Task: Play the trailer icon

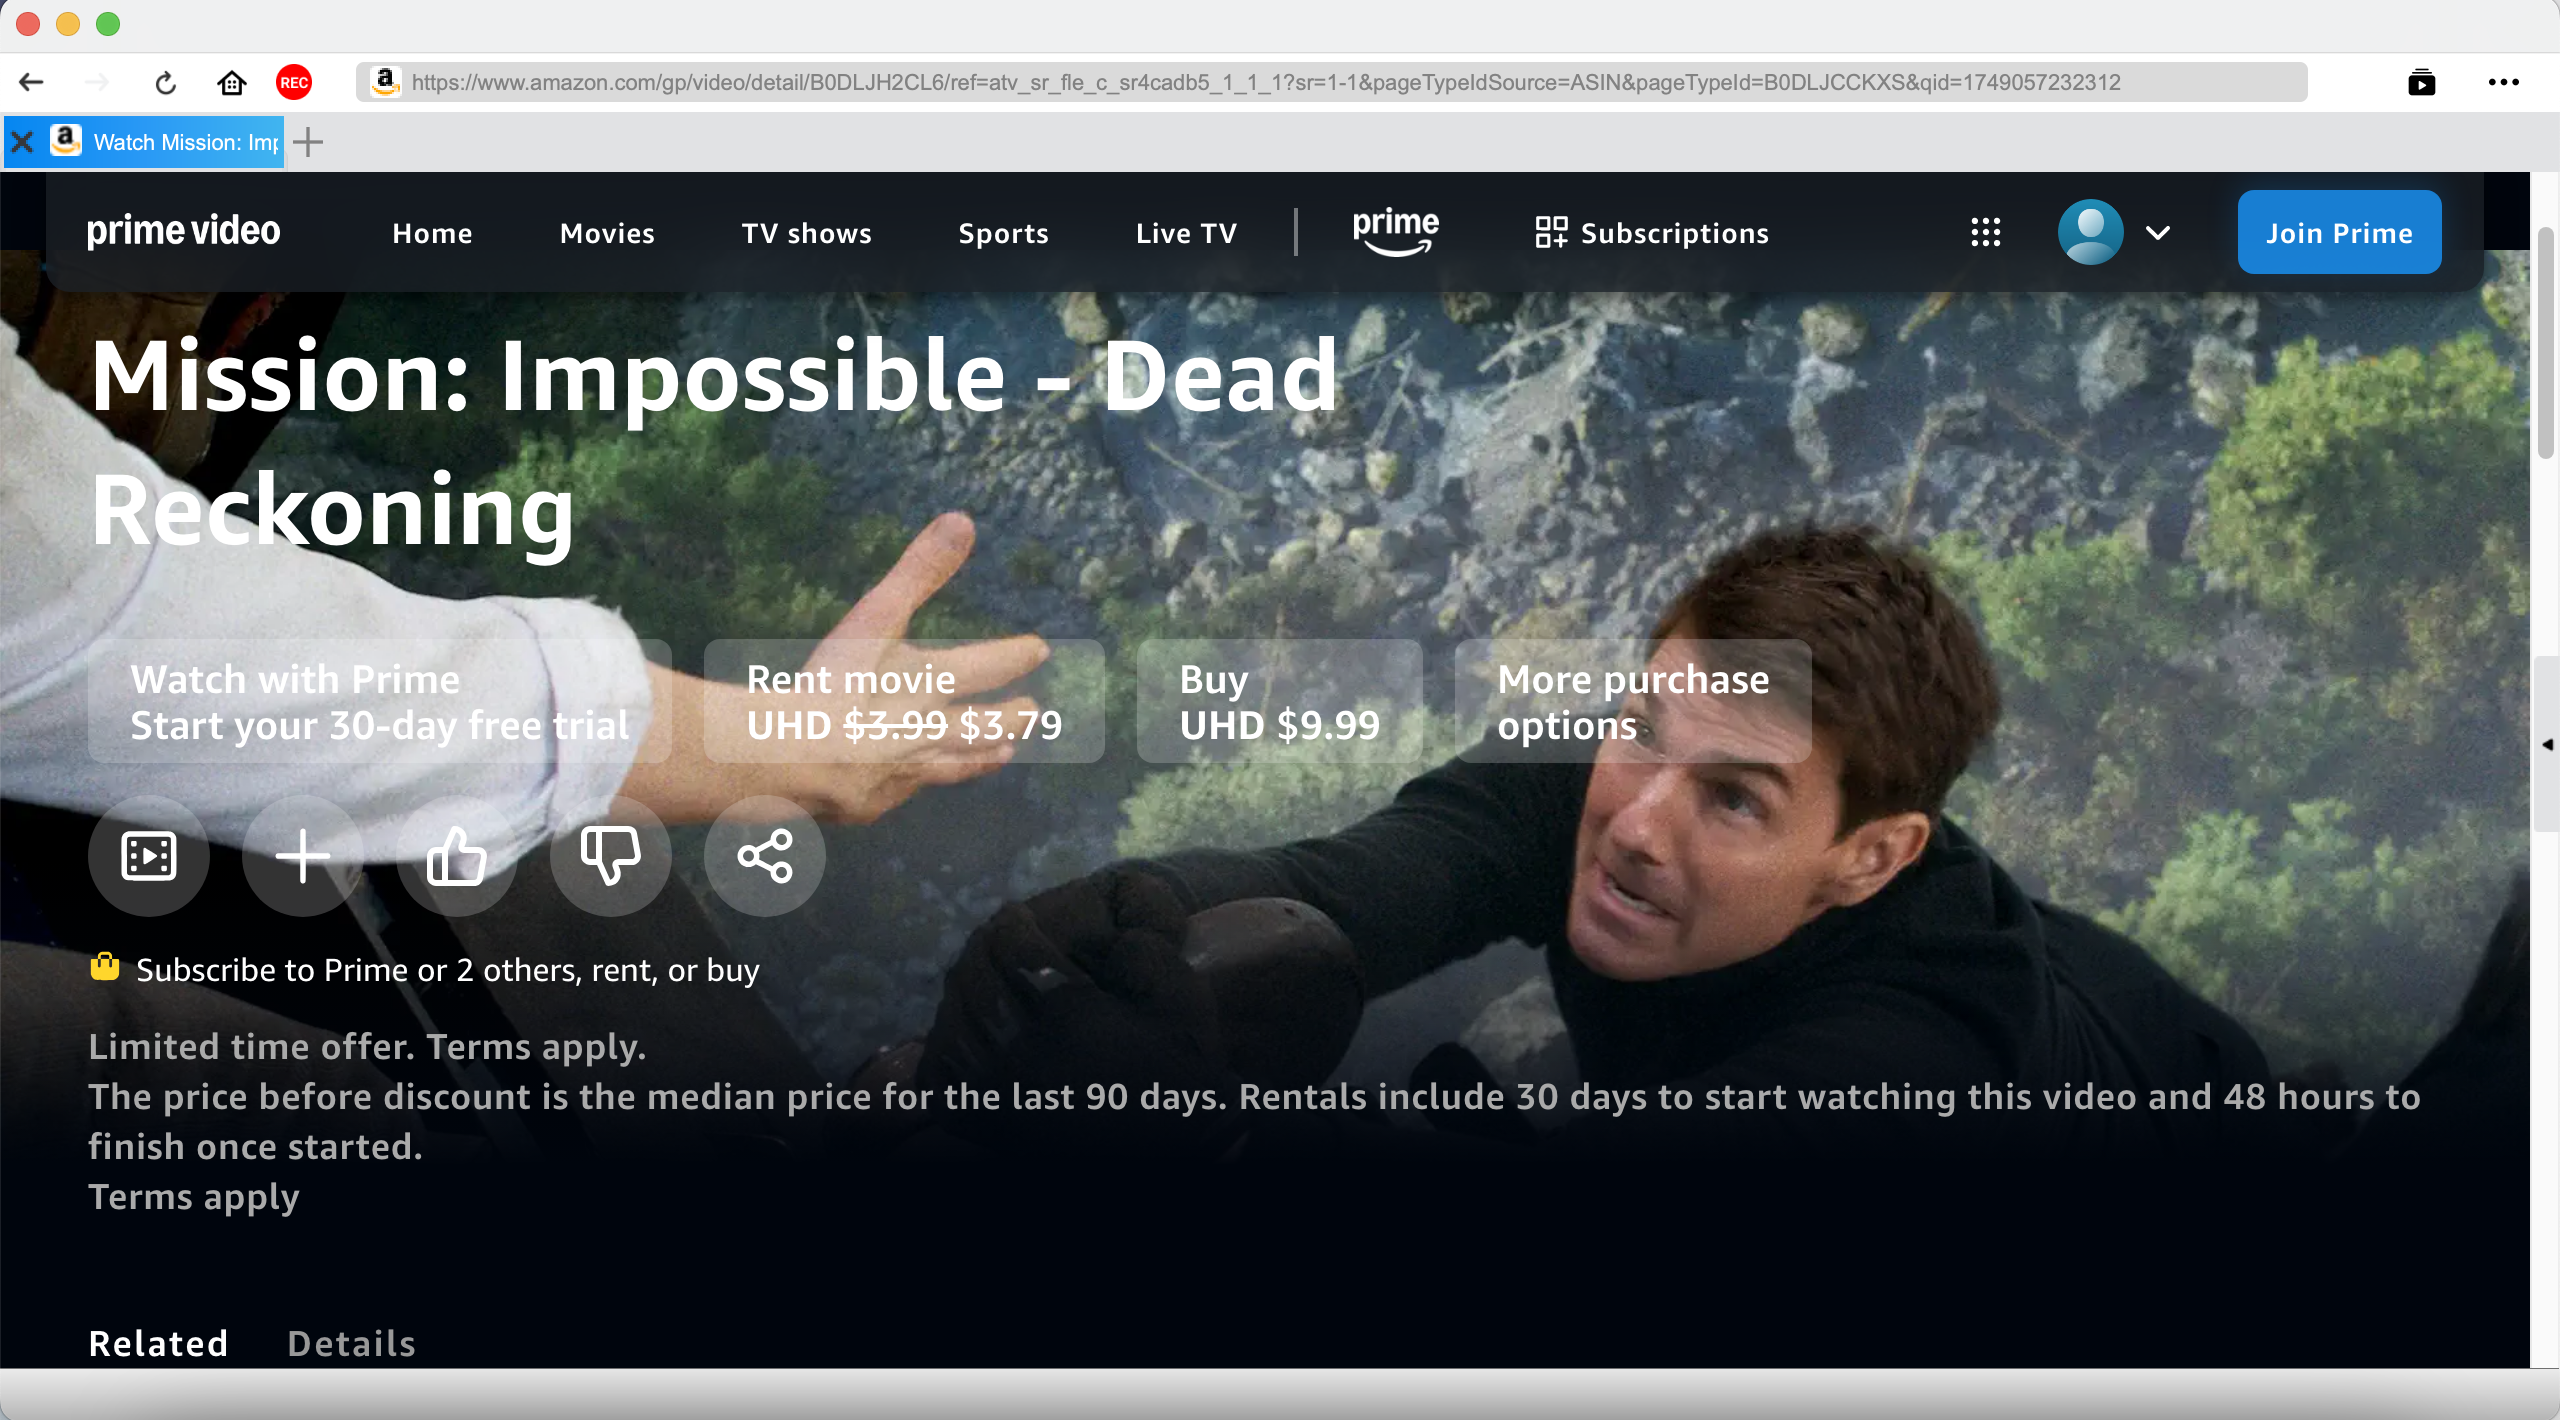Action: click(x=149, y=856)
